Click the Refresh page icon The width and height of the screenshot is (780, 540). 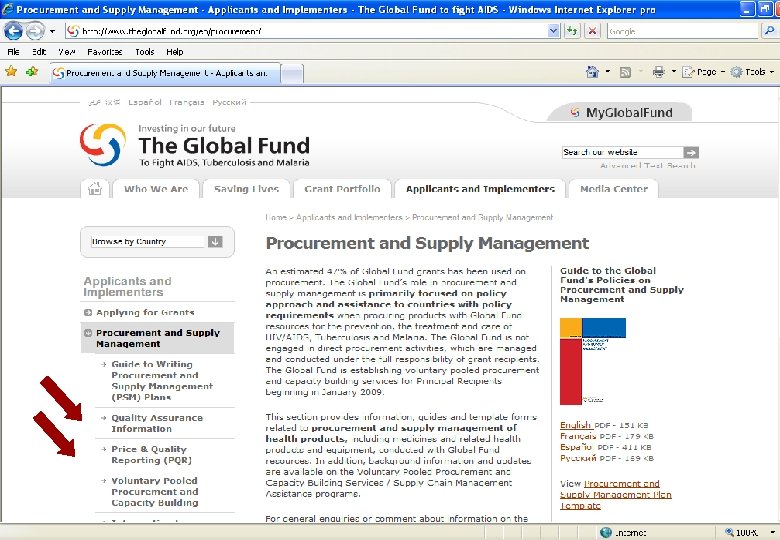(573, 31)
